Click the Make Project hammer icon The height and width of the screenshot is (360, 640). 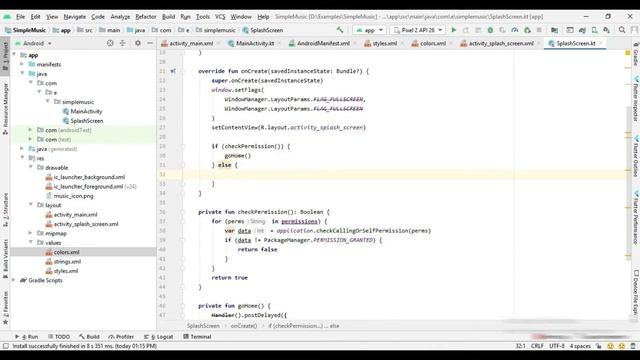click(x=340, y=30)
